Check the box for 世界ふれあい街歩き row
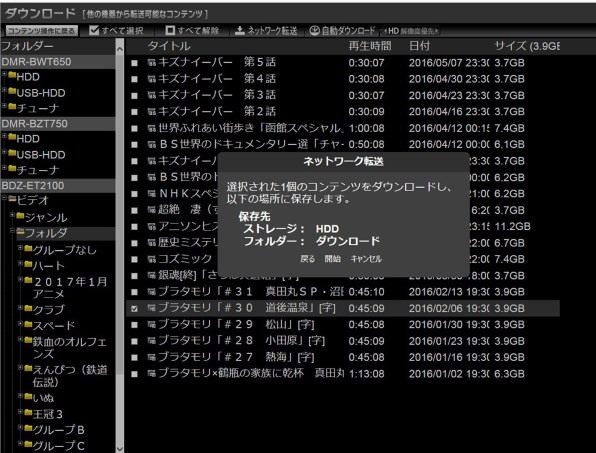This screenshot has width=596, height=453. (x=134, y=128)
